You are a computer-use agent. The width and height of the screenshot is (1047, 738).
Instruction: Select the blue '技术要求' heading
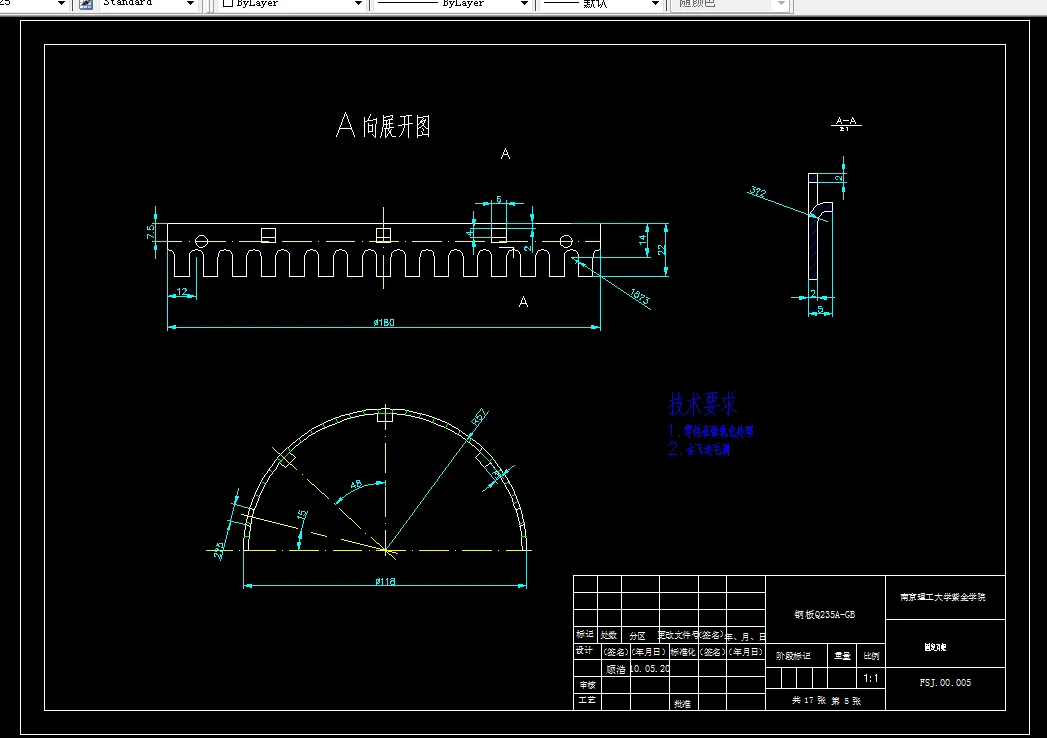702,404
